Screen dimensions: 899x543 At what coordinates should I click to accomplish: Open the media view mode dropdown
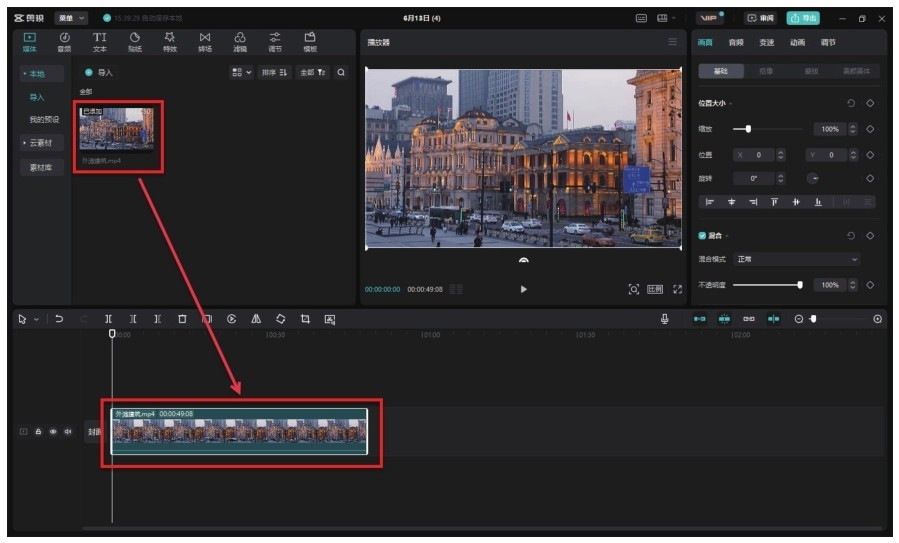click(x=241, y=73)
